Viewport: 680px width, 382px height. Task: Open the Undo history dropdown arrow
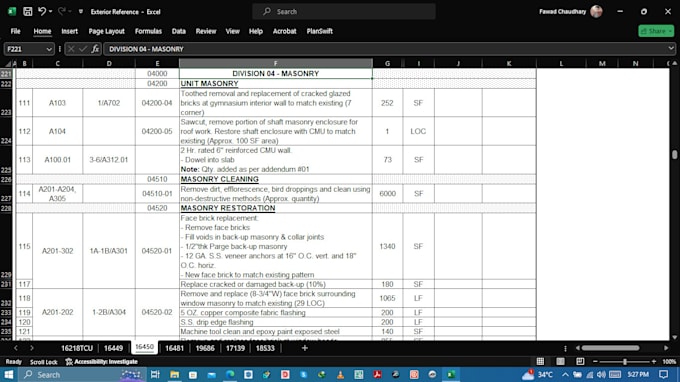[x=50, y=12]
